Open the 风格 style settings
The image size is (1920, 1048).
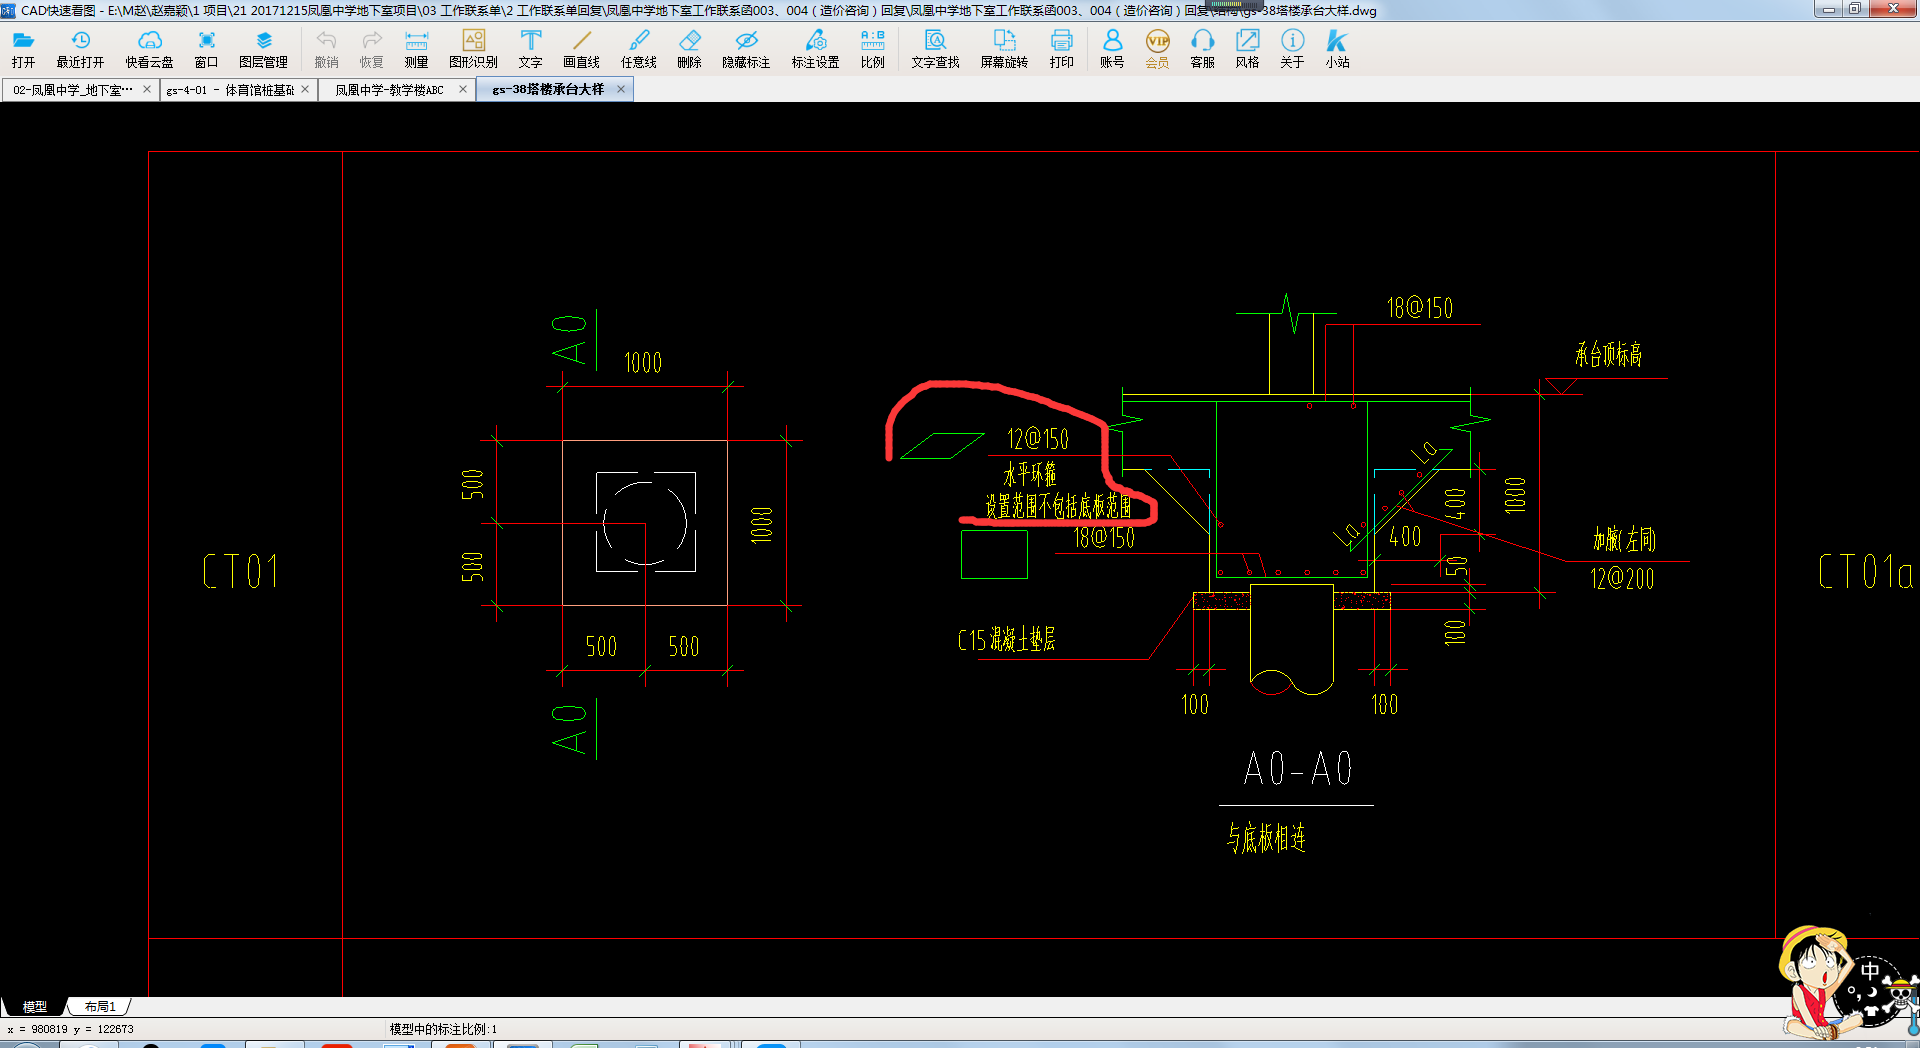point(1247,48)
